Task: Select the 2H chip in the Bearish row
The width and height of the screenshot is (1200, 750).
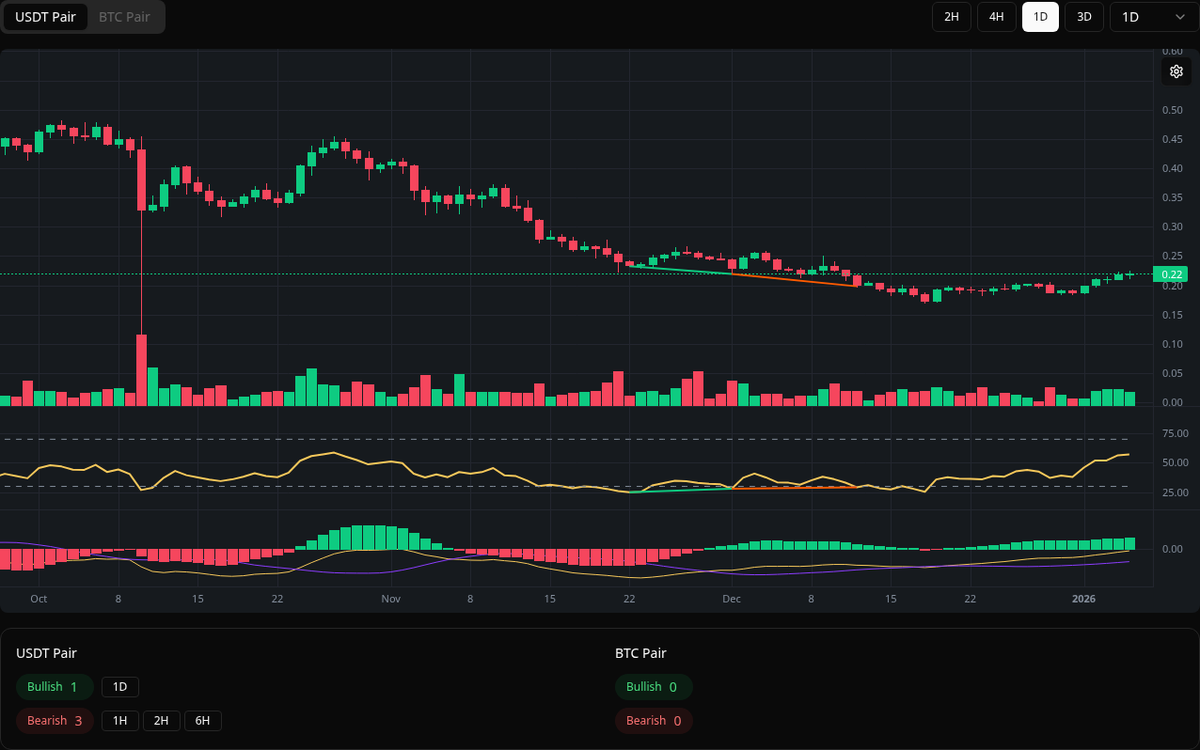Action: [x=161, y=720]
